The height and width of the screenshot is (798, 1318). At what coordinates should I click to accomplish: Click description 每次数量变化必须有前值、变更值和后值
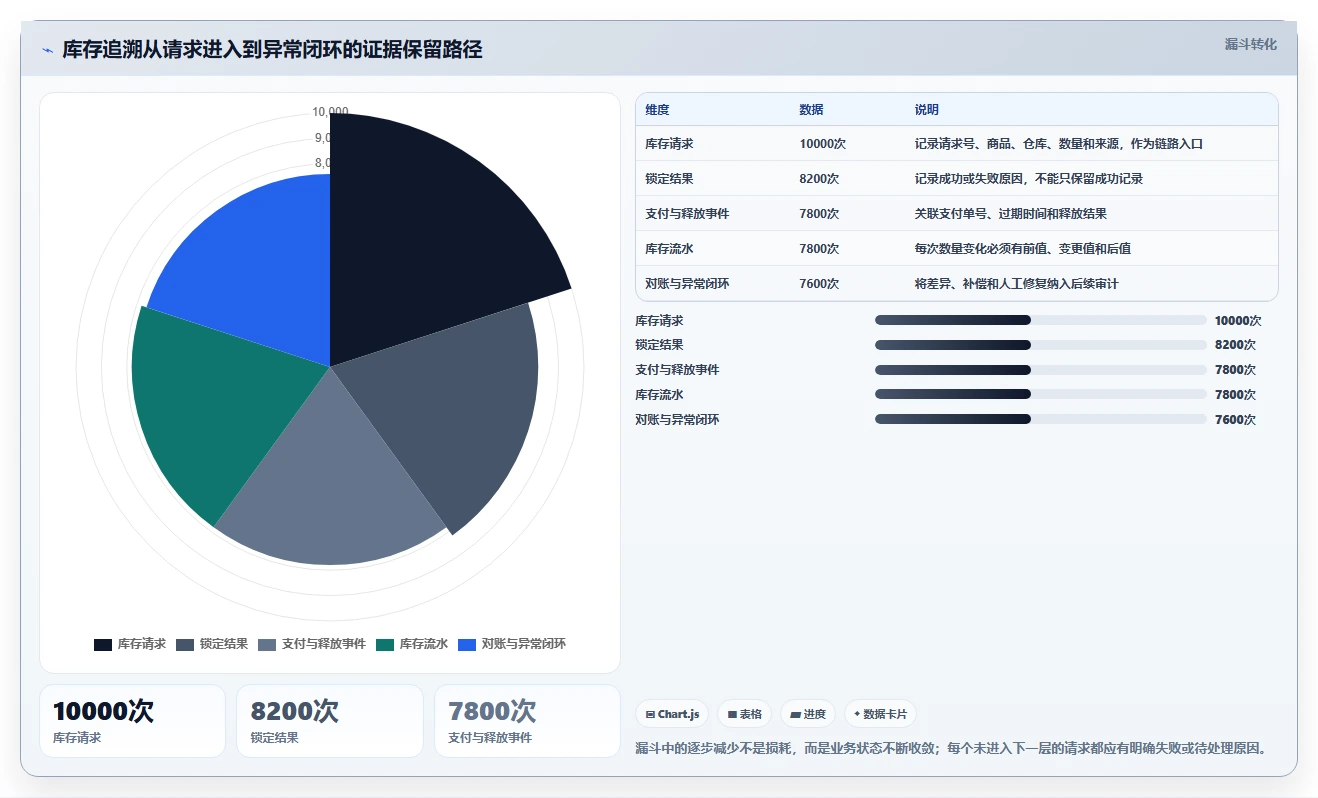[x=1023, y=249]
